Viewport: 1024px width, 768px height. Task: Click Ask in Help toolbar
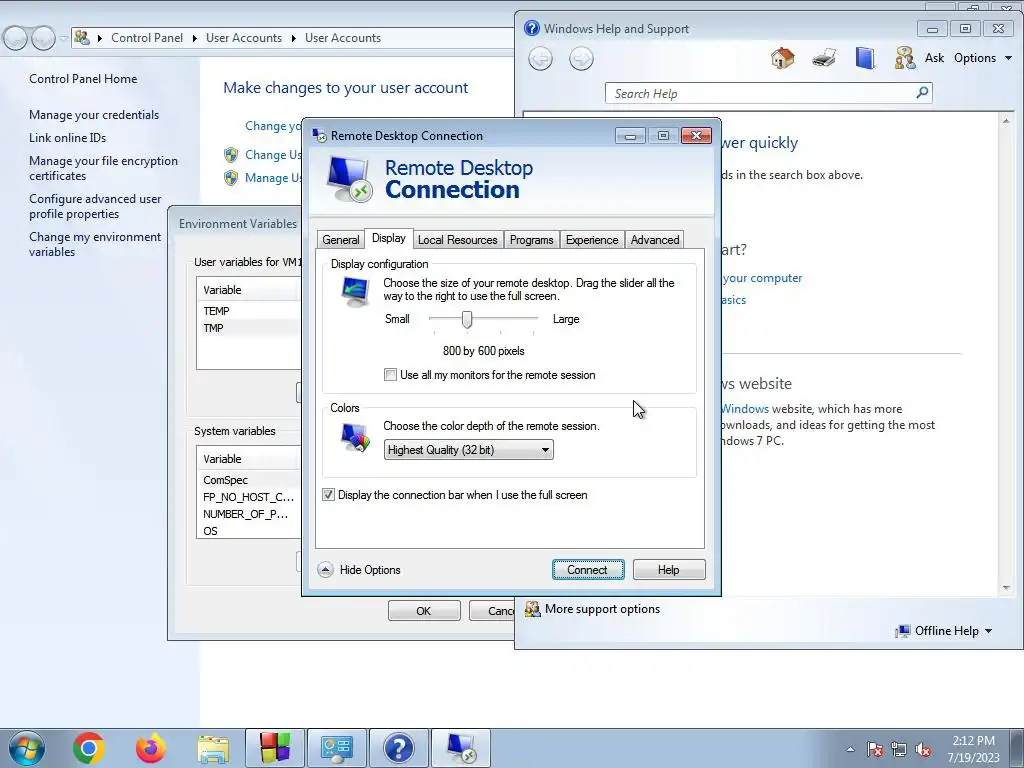point(934,57)
